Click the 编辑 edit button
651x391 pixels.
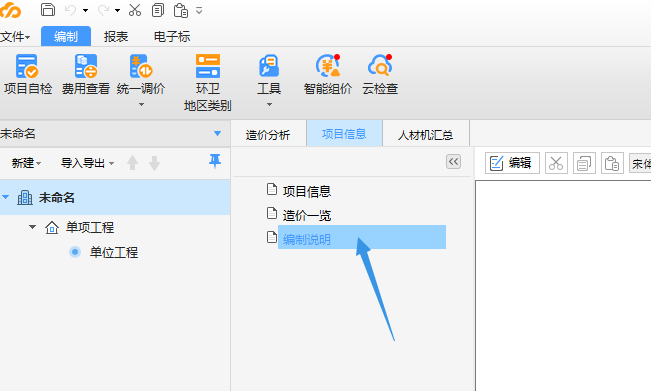512,163
